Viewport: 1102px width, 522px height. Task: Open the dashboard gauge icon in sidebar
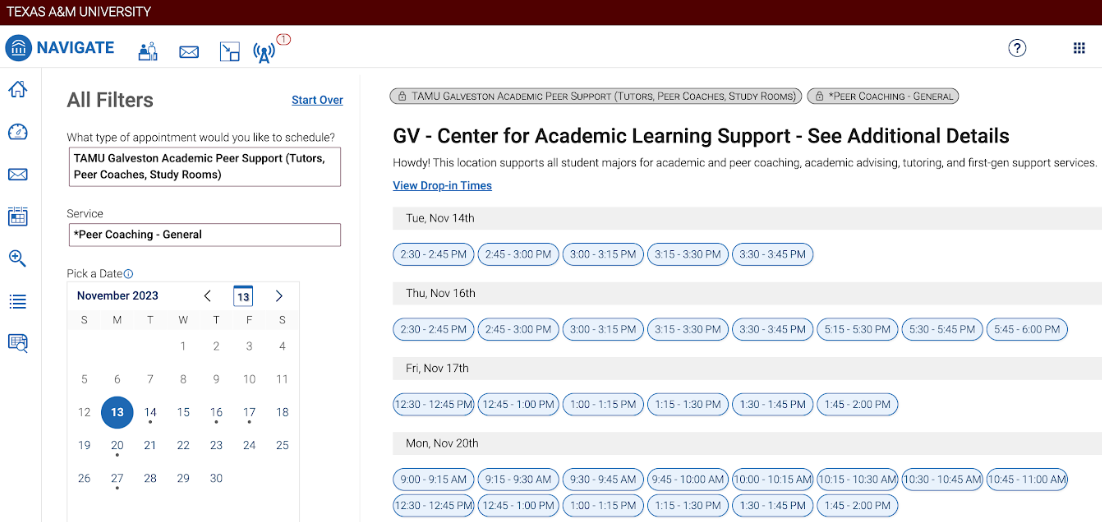[x=18, y=131]
